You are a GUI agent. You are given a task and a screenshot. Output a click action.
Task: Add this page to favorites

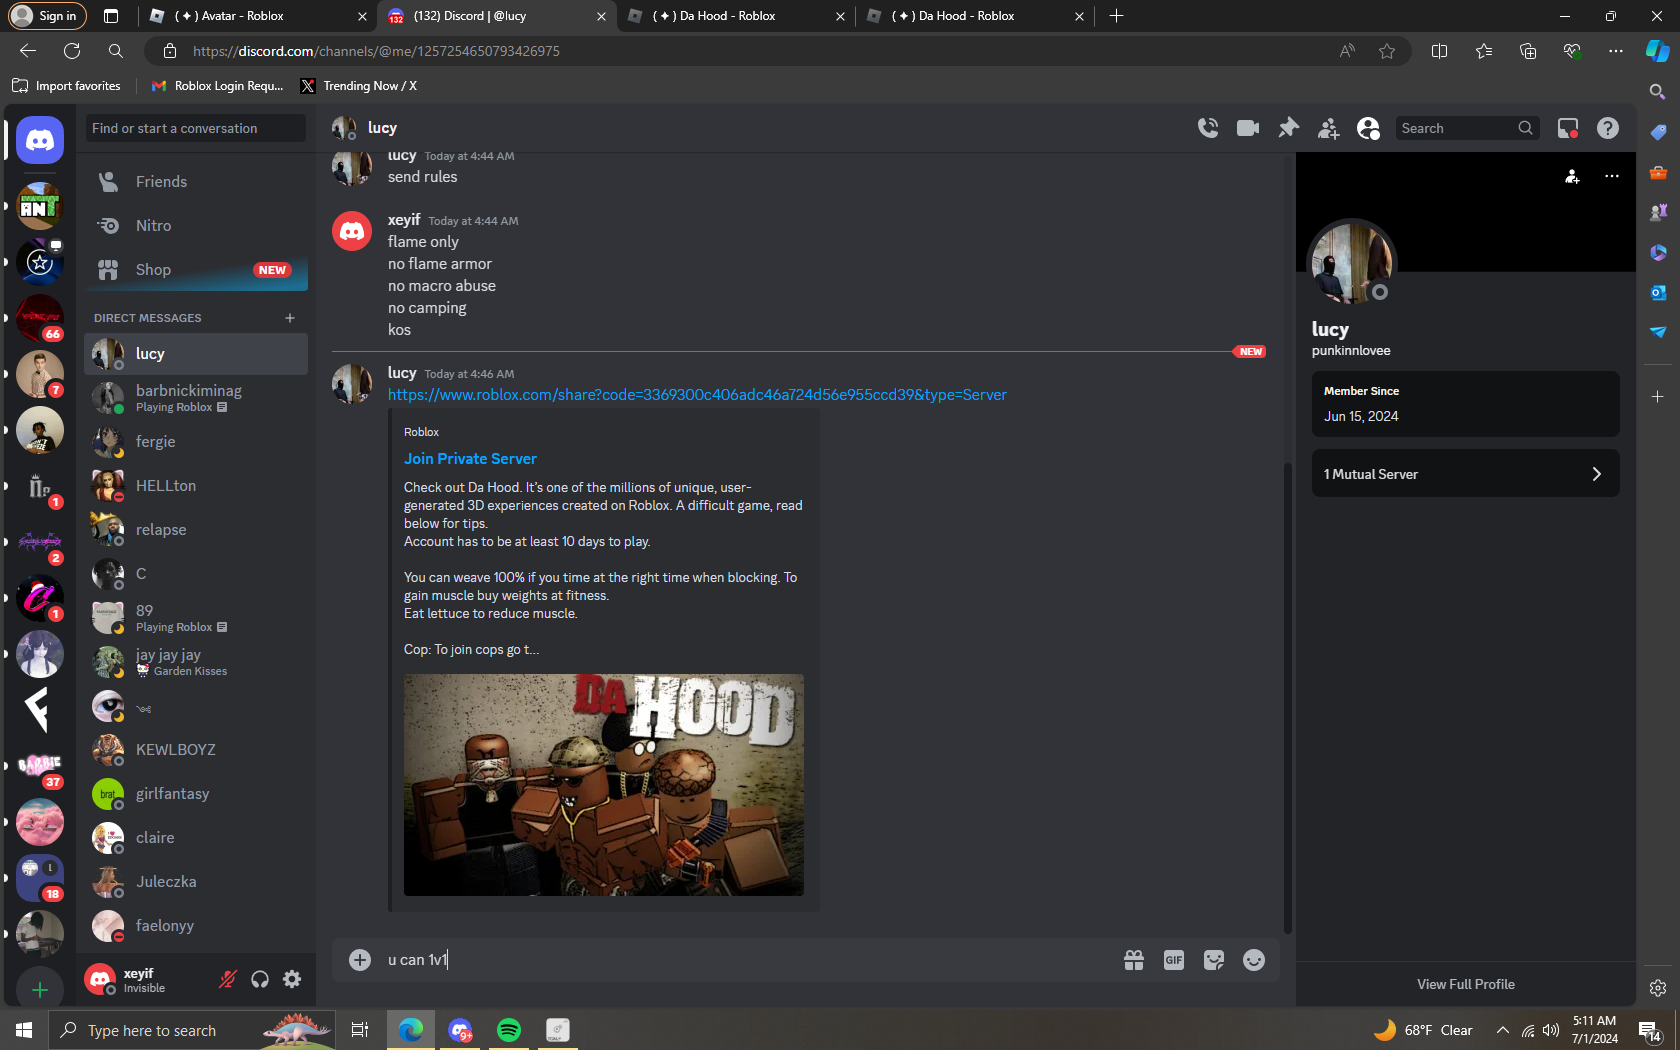tap(1387, 51)
